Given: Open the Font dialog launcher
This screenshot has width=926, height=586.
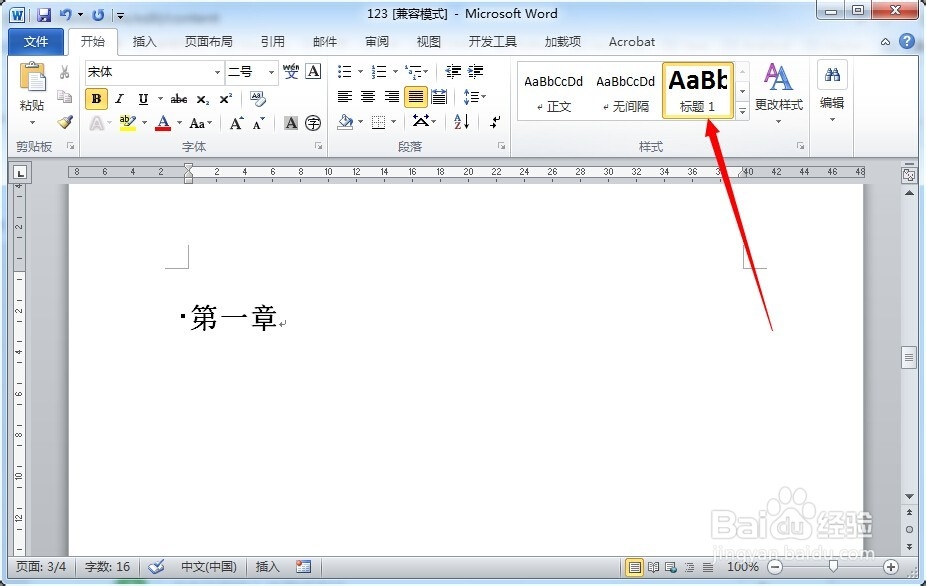Looking at the screenshot, I should coord(318,146).
